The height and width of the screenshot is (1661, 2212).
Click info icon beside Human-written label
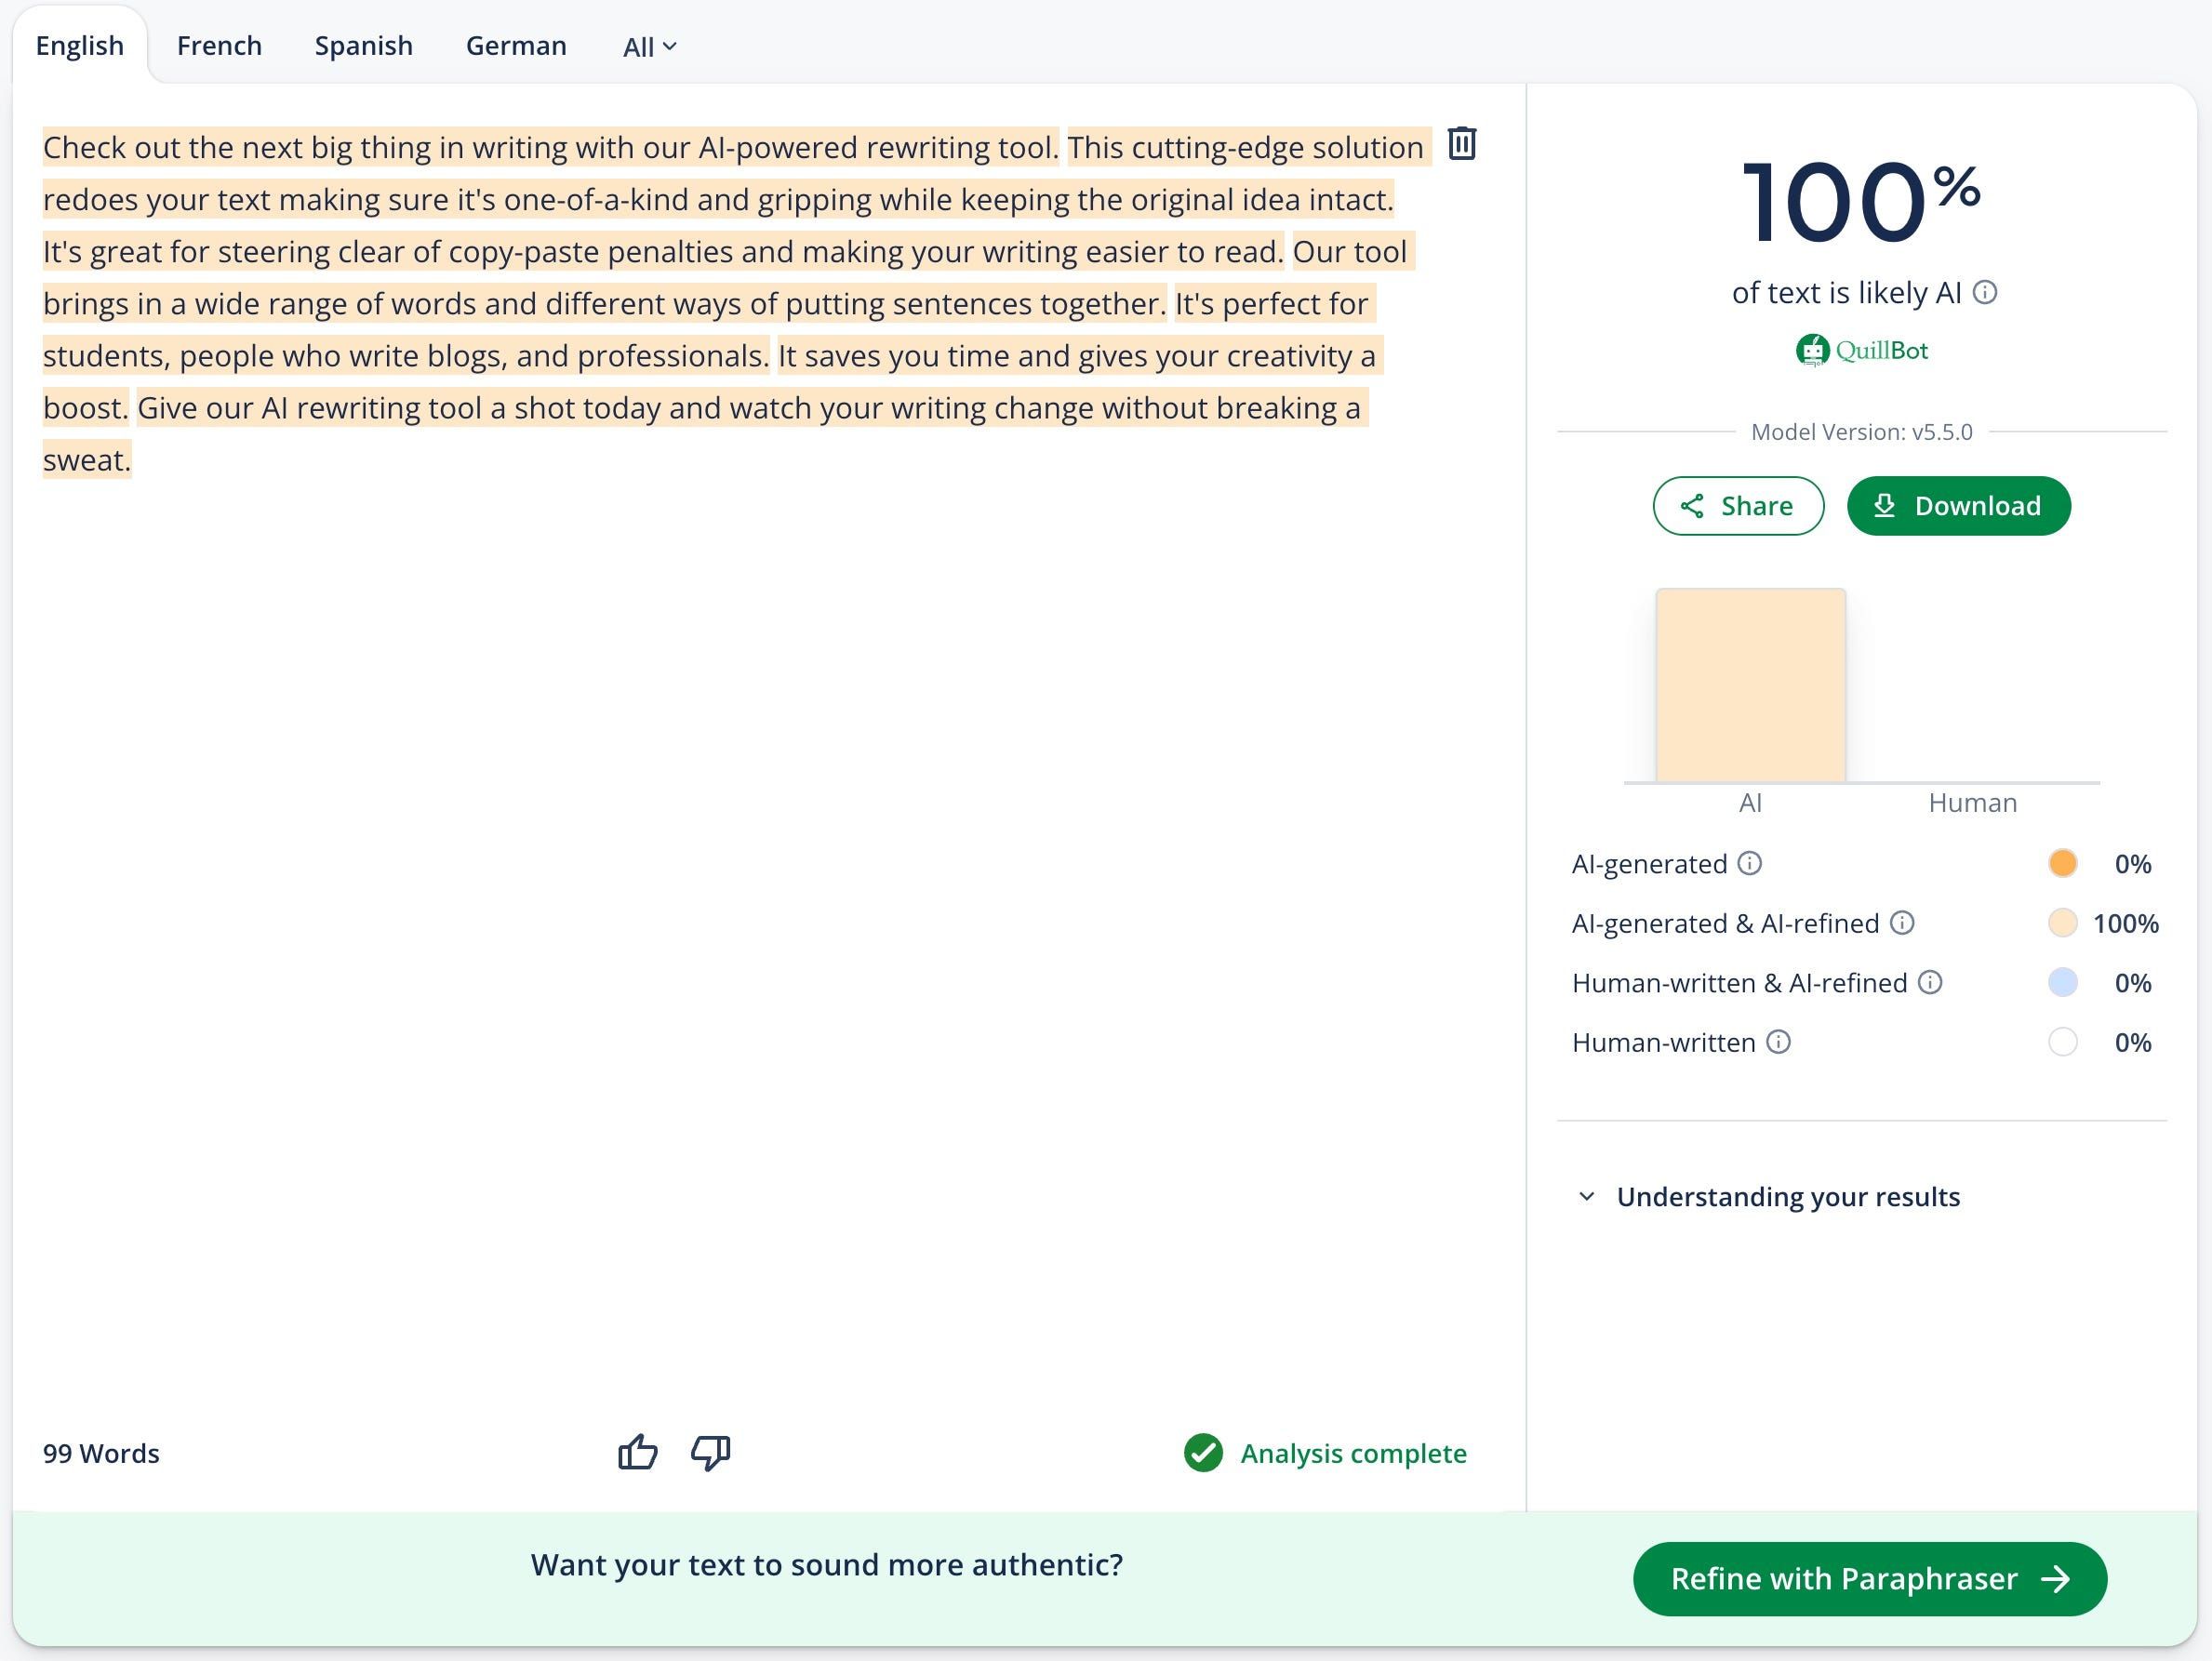point(1778,1042)
